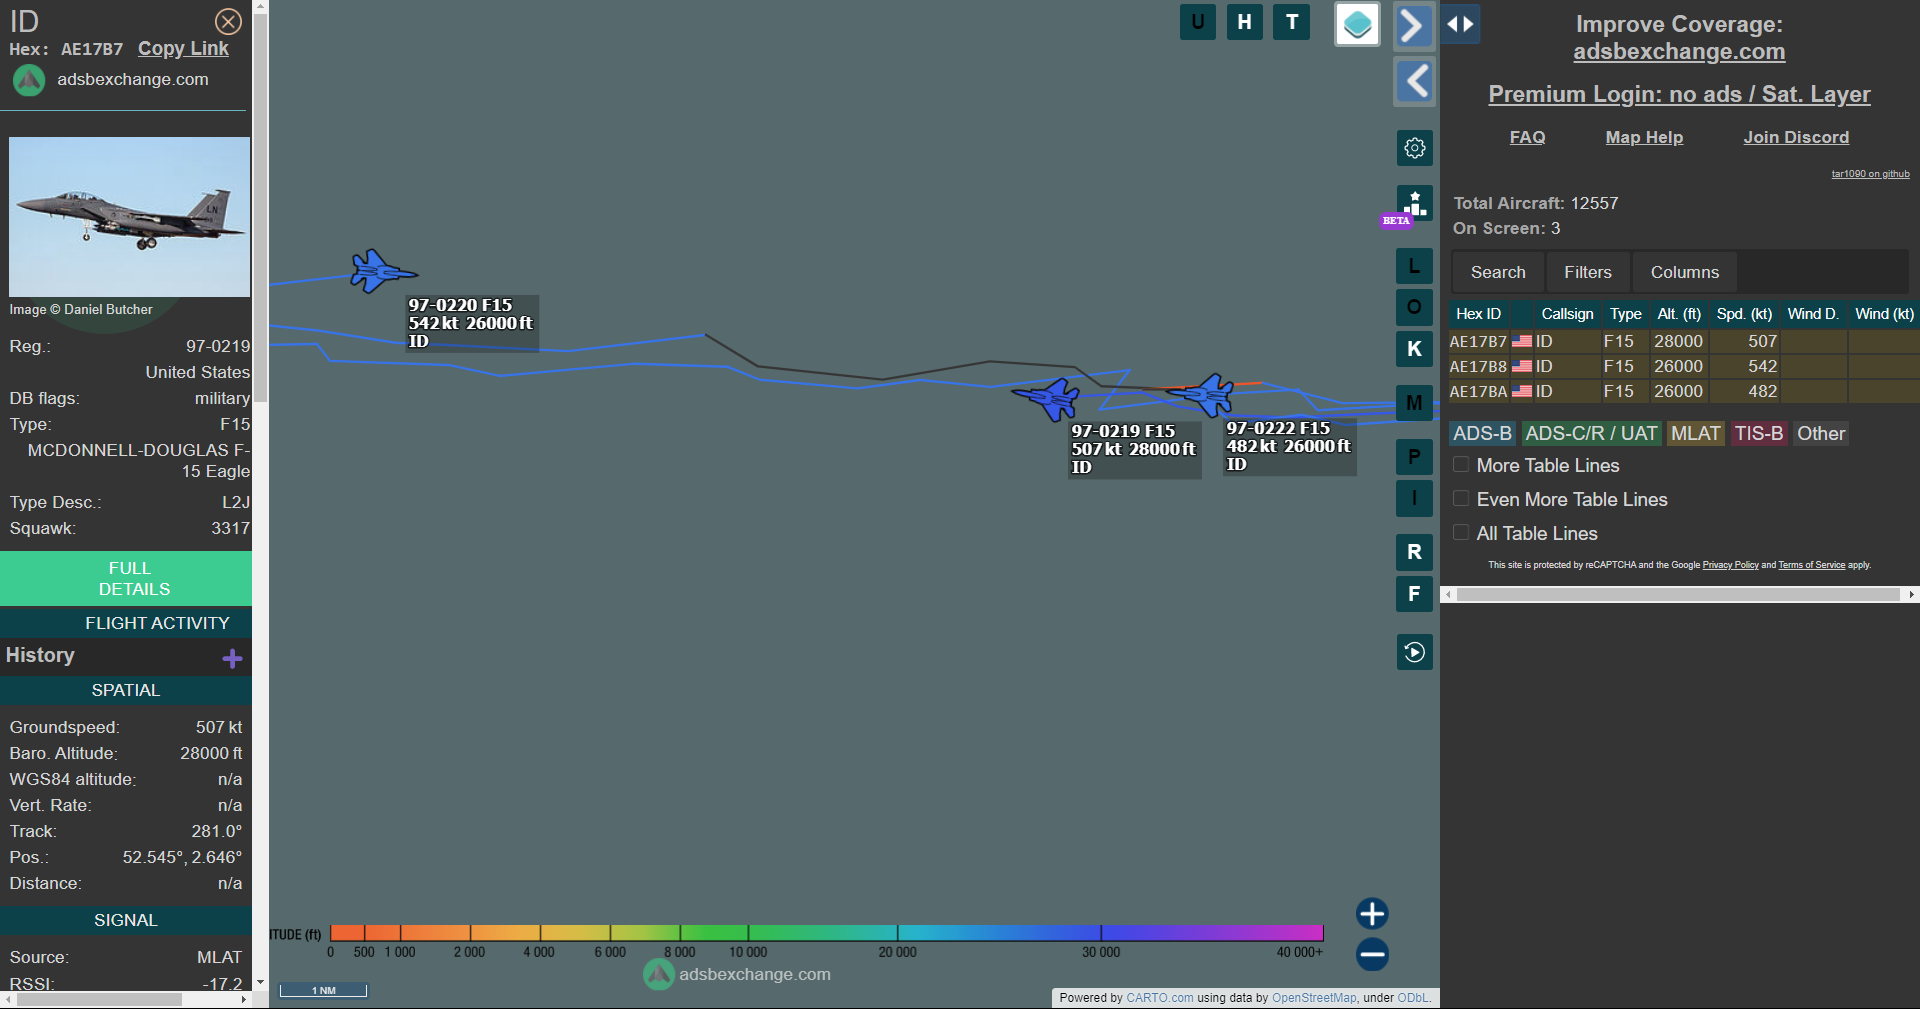Sort table by Hex ID column
The height and width of the screenshot is (1009, 1920).
[1478, 314]
